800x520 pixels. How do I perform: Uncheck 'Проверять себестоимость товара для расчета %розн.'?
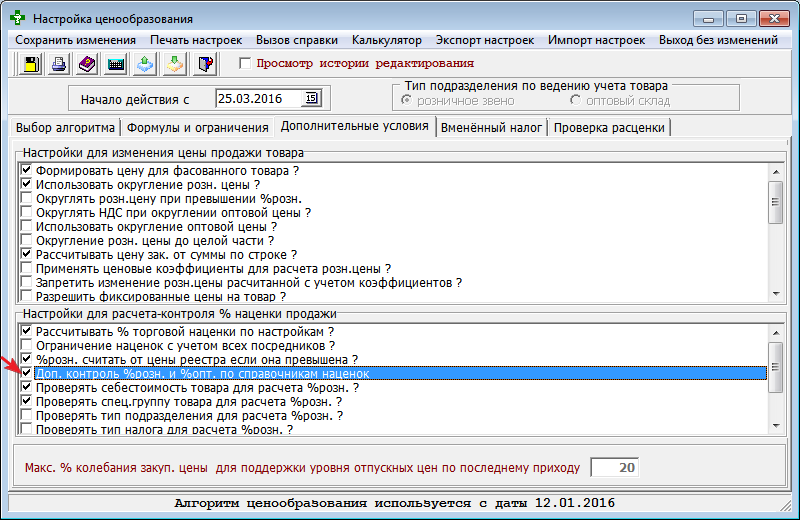26,387
